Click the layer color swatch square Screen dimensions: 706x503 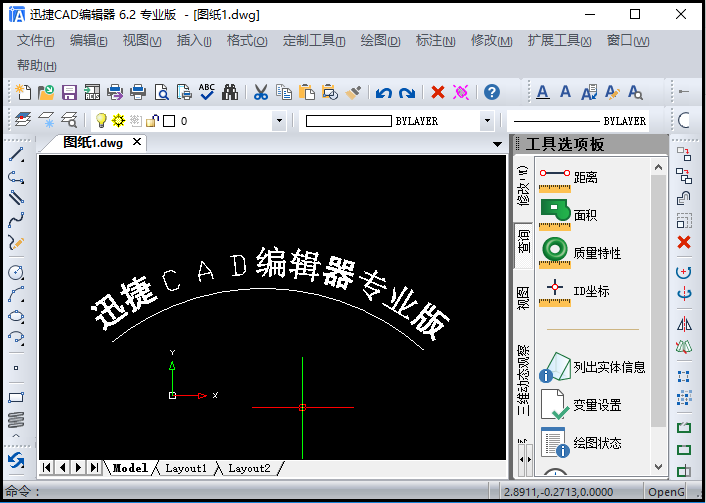pos(169,121)
